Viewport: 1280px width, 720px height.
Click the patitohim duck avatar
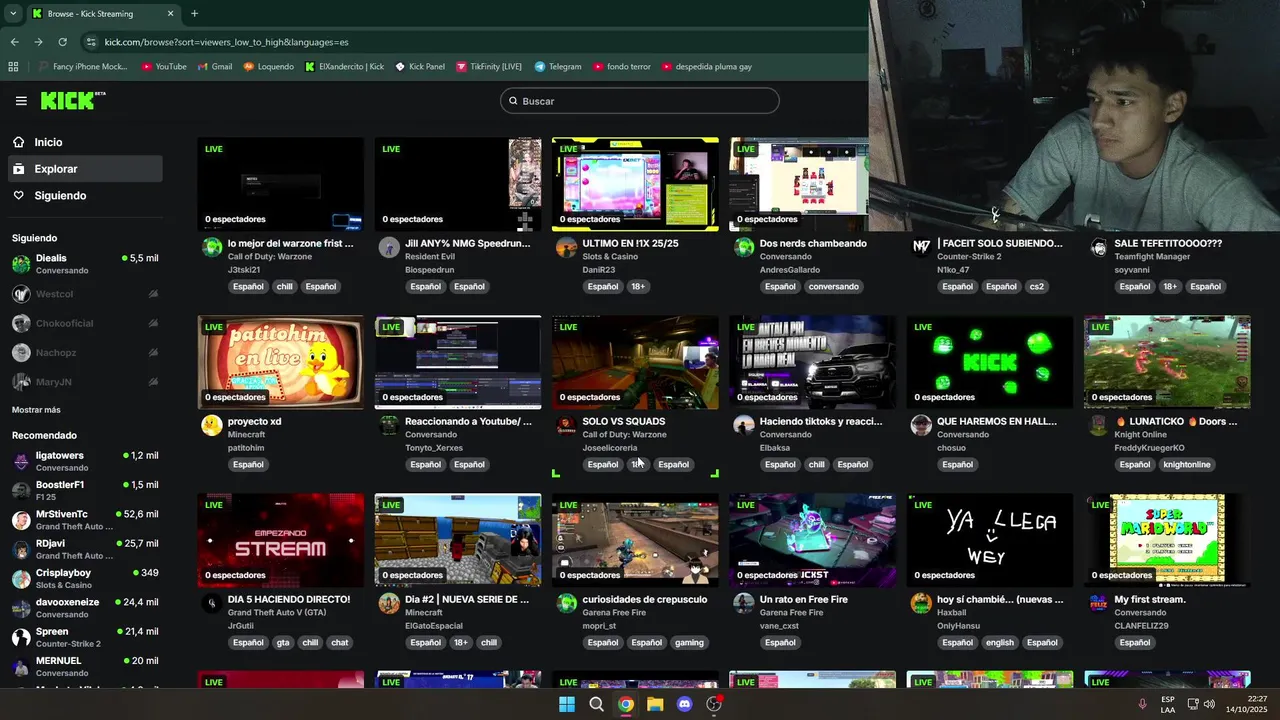(212, 426)
